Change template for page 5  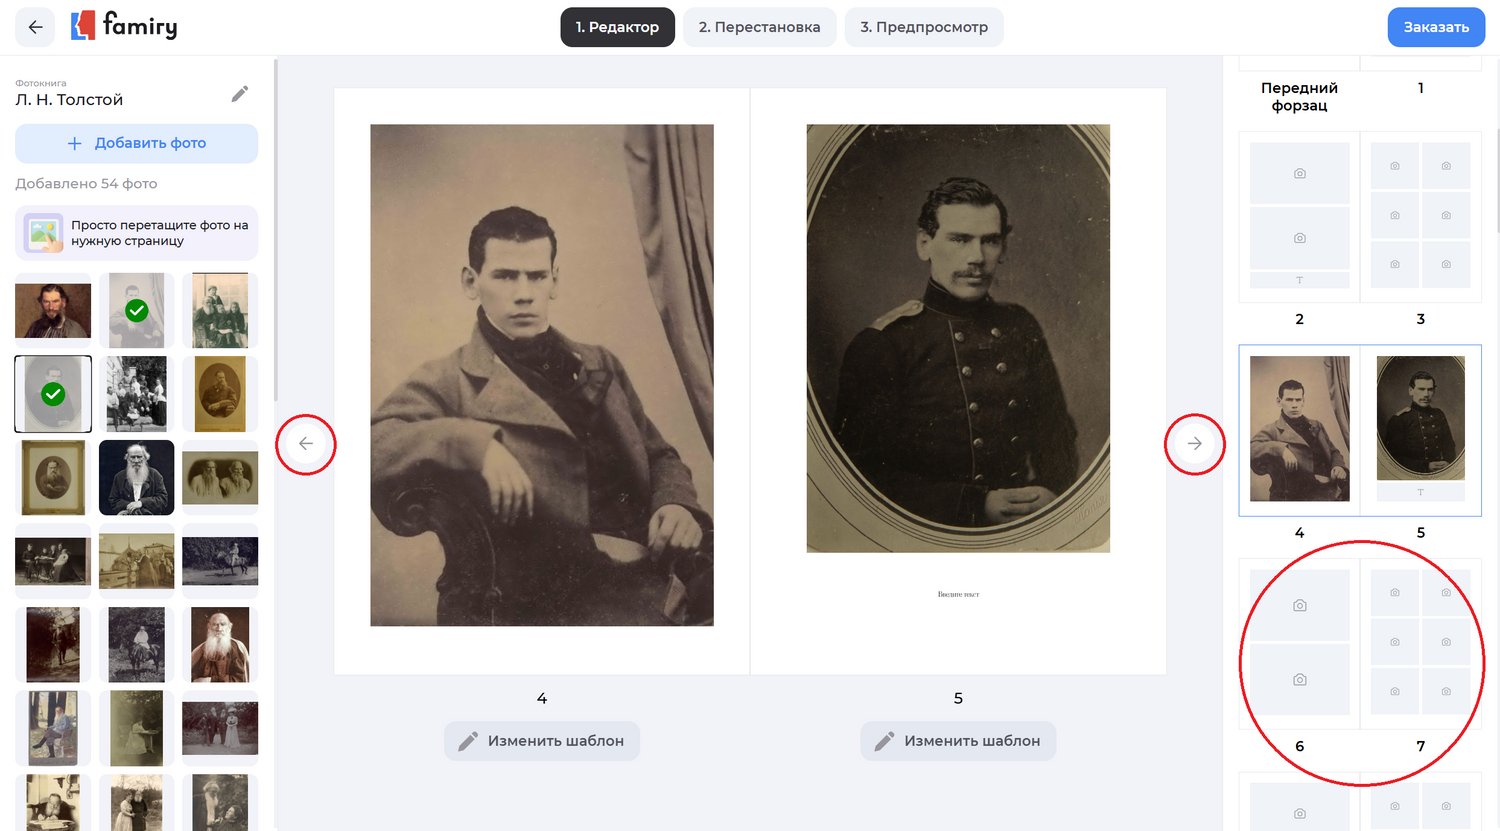tap(958, 741)
